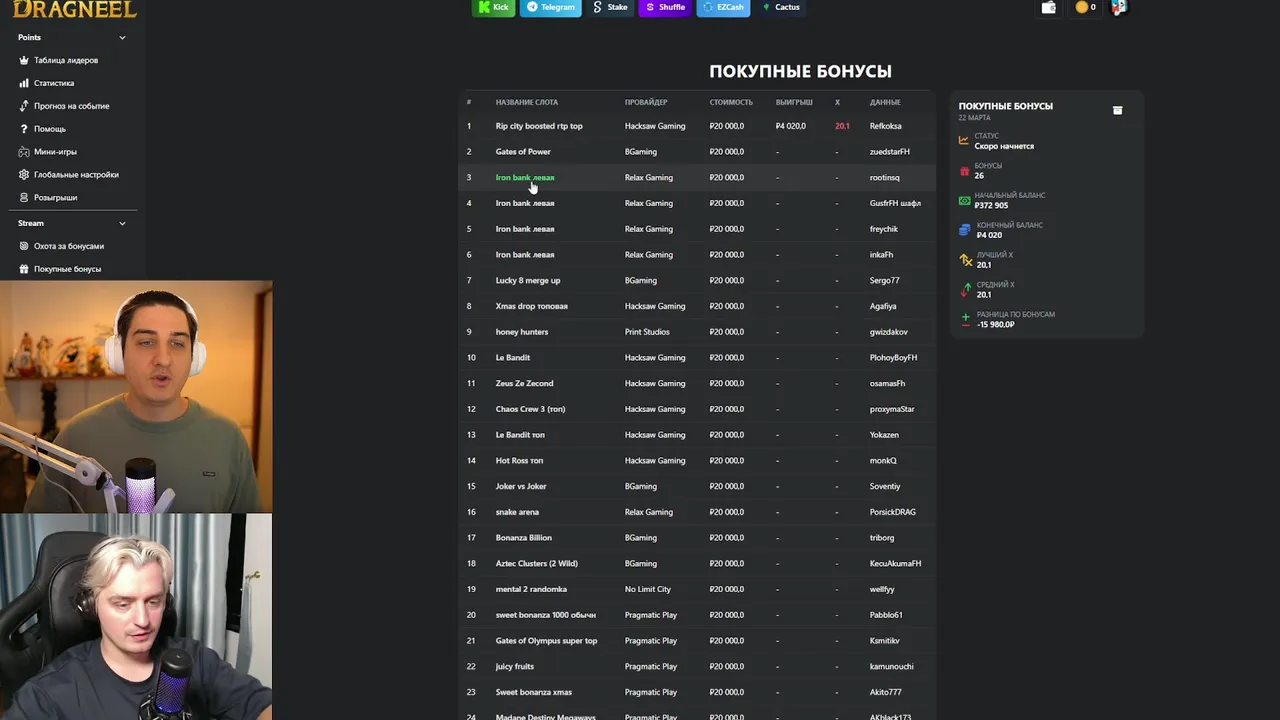Click the webcam of streamer with white headphones
Screen dimensions: 1280x720
coord(136,396)
